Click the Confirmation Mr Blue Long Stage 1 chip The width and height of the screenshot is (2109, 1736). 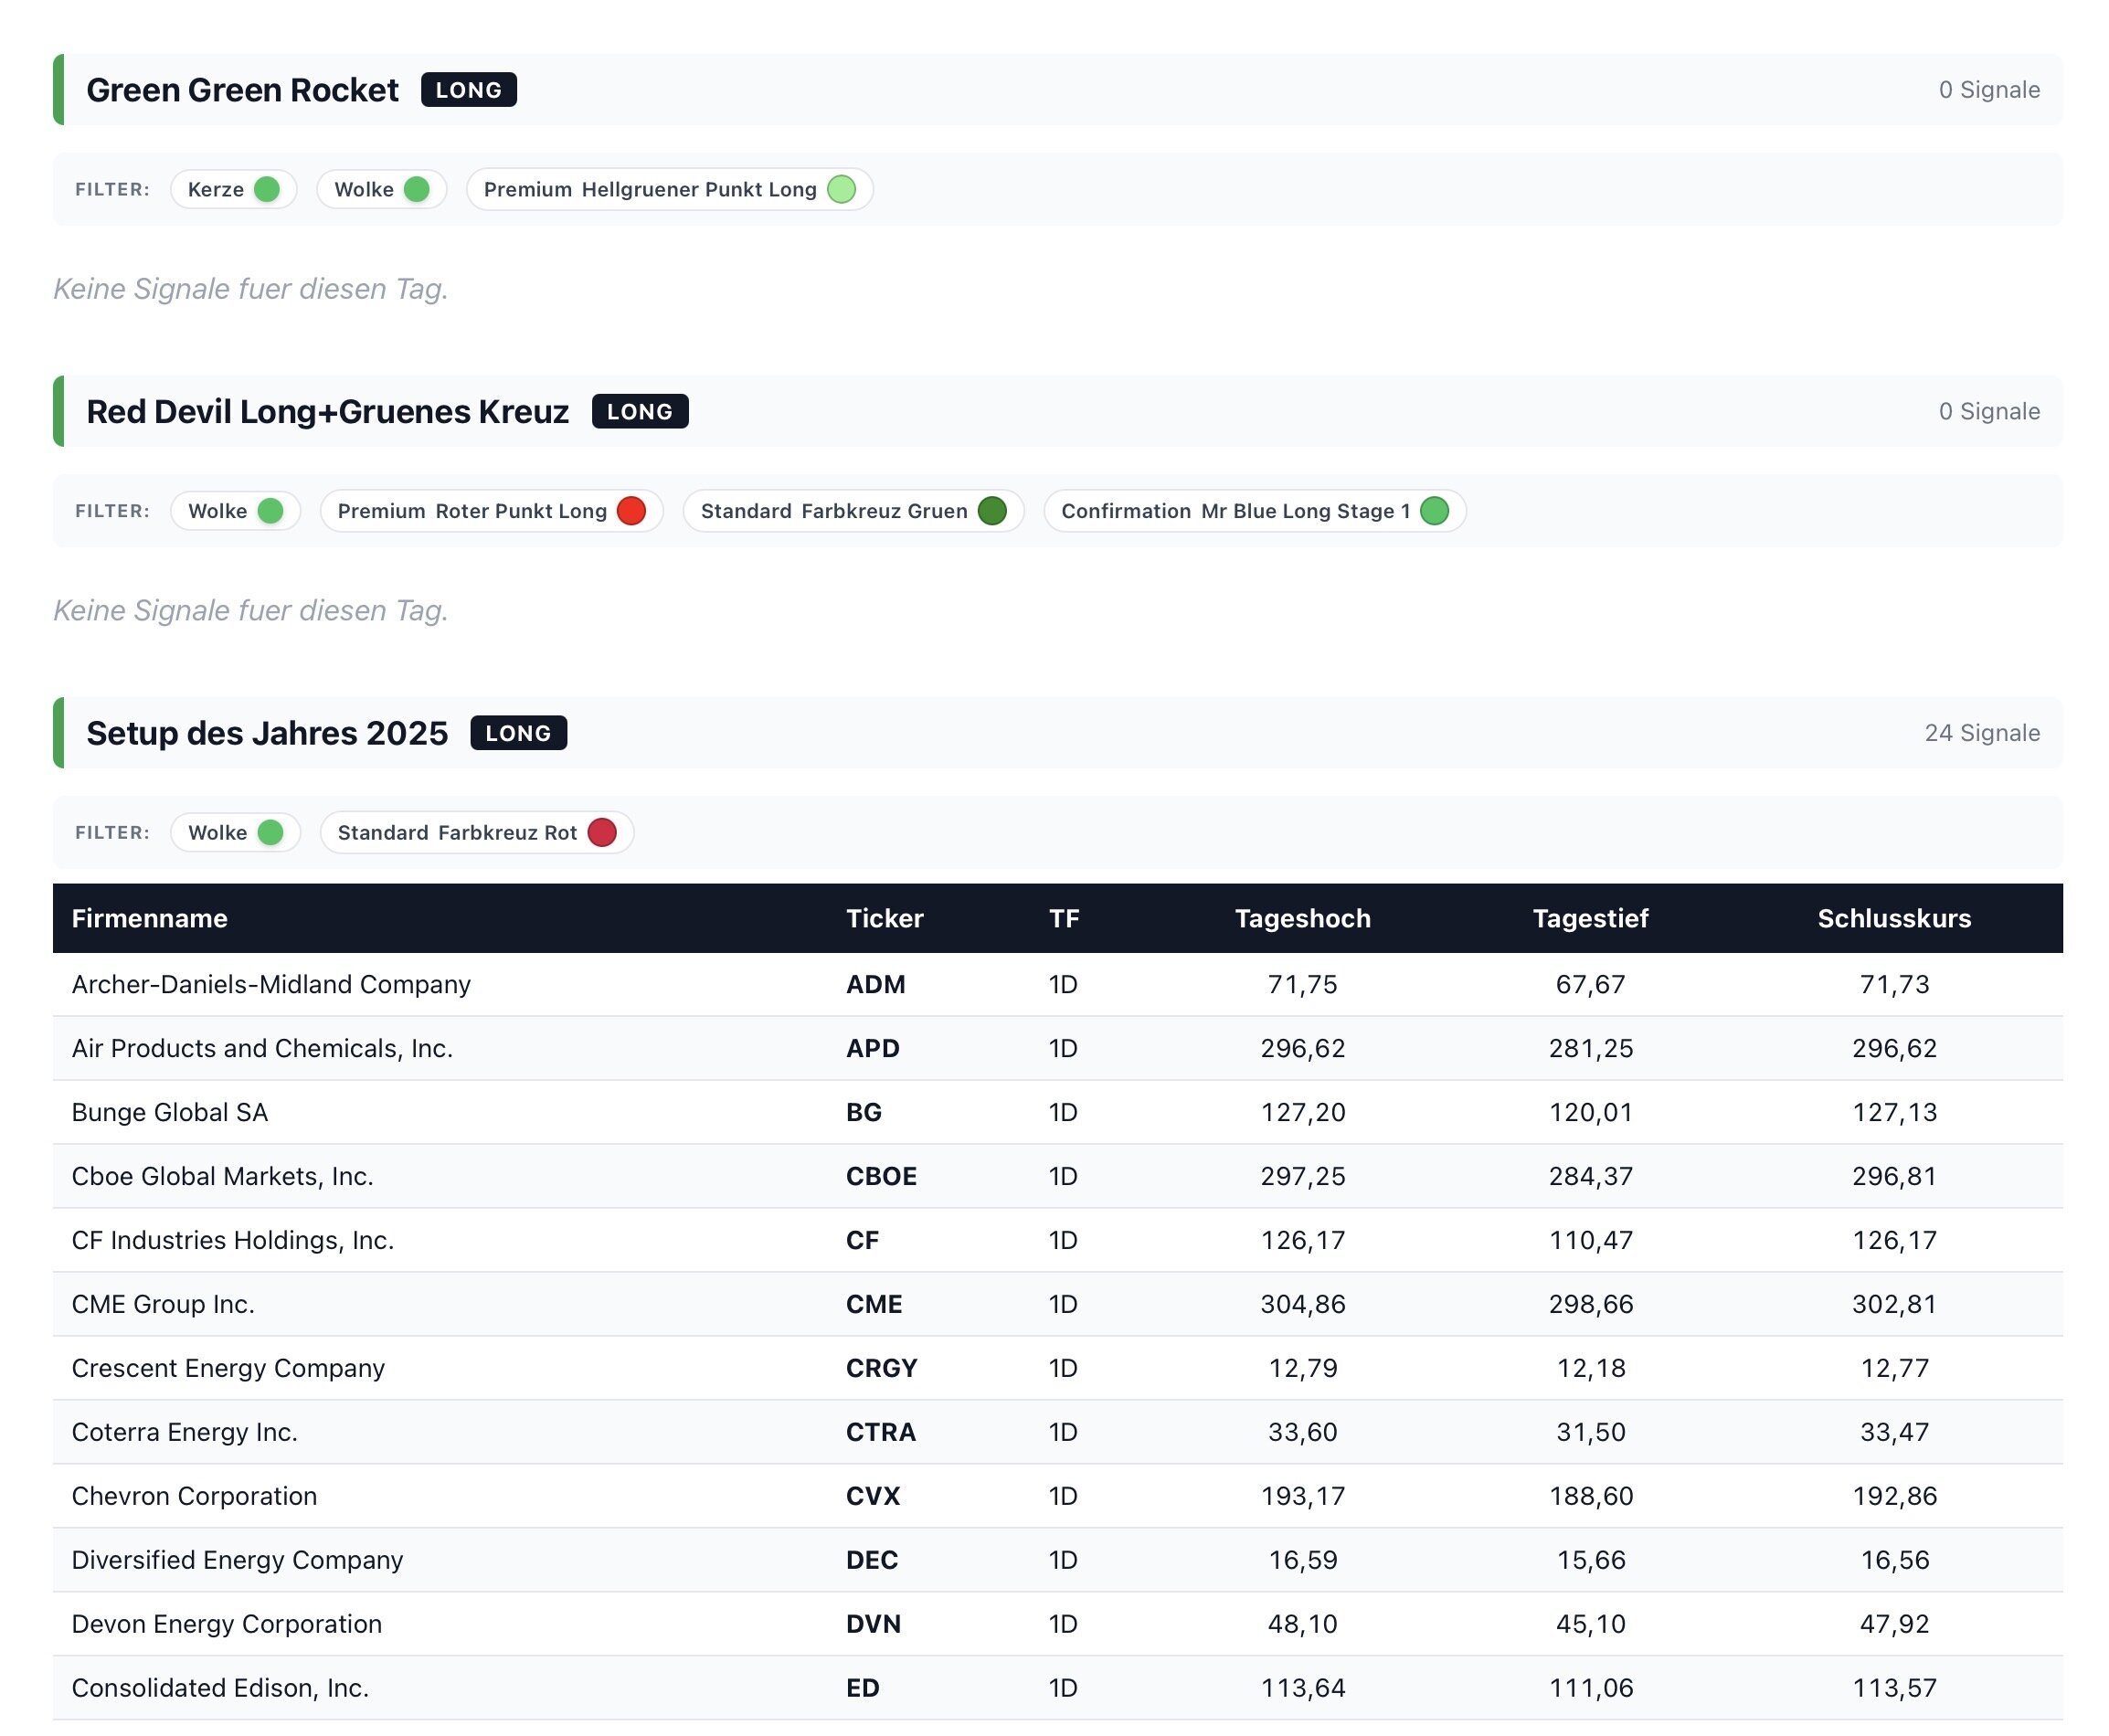pos(1253,510)
